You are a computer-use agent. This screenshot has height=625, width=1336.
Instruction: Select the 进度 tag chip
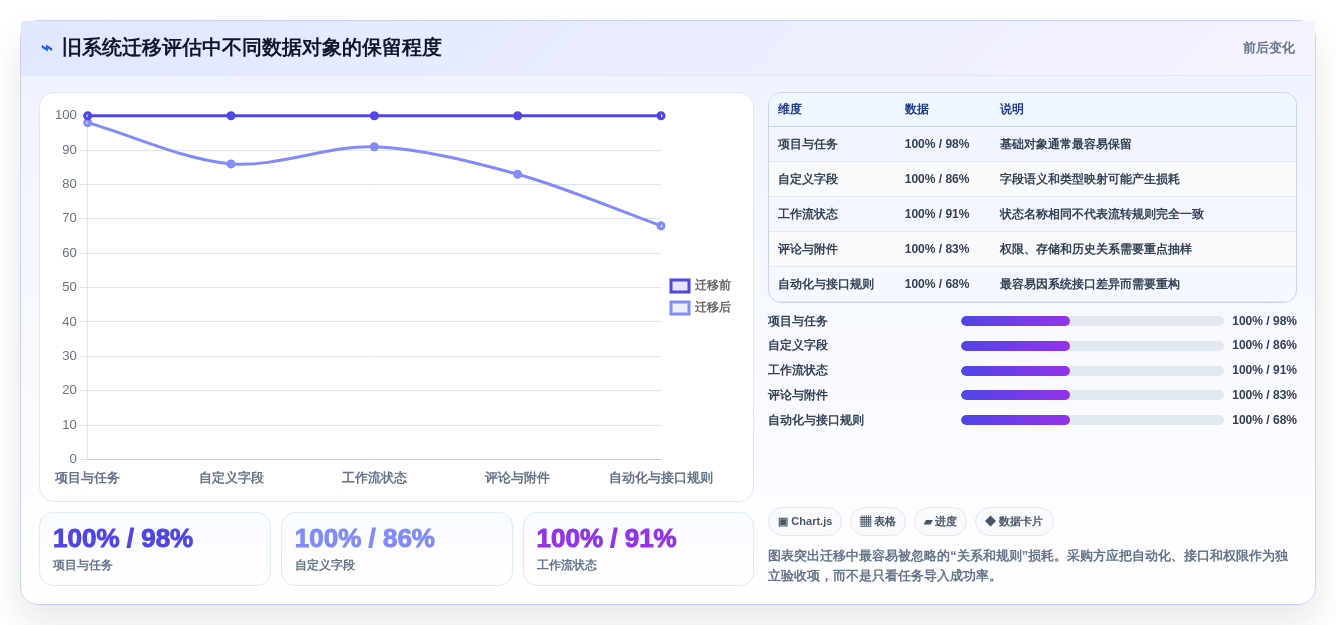pyautogui.click(x=940, y=522)
